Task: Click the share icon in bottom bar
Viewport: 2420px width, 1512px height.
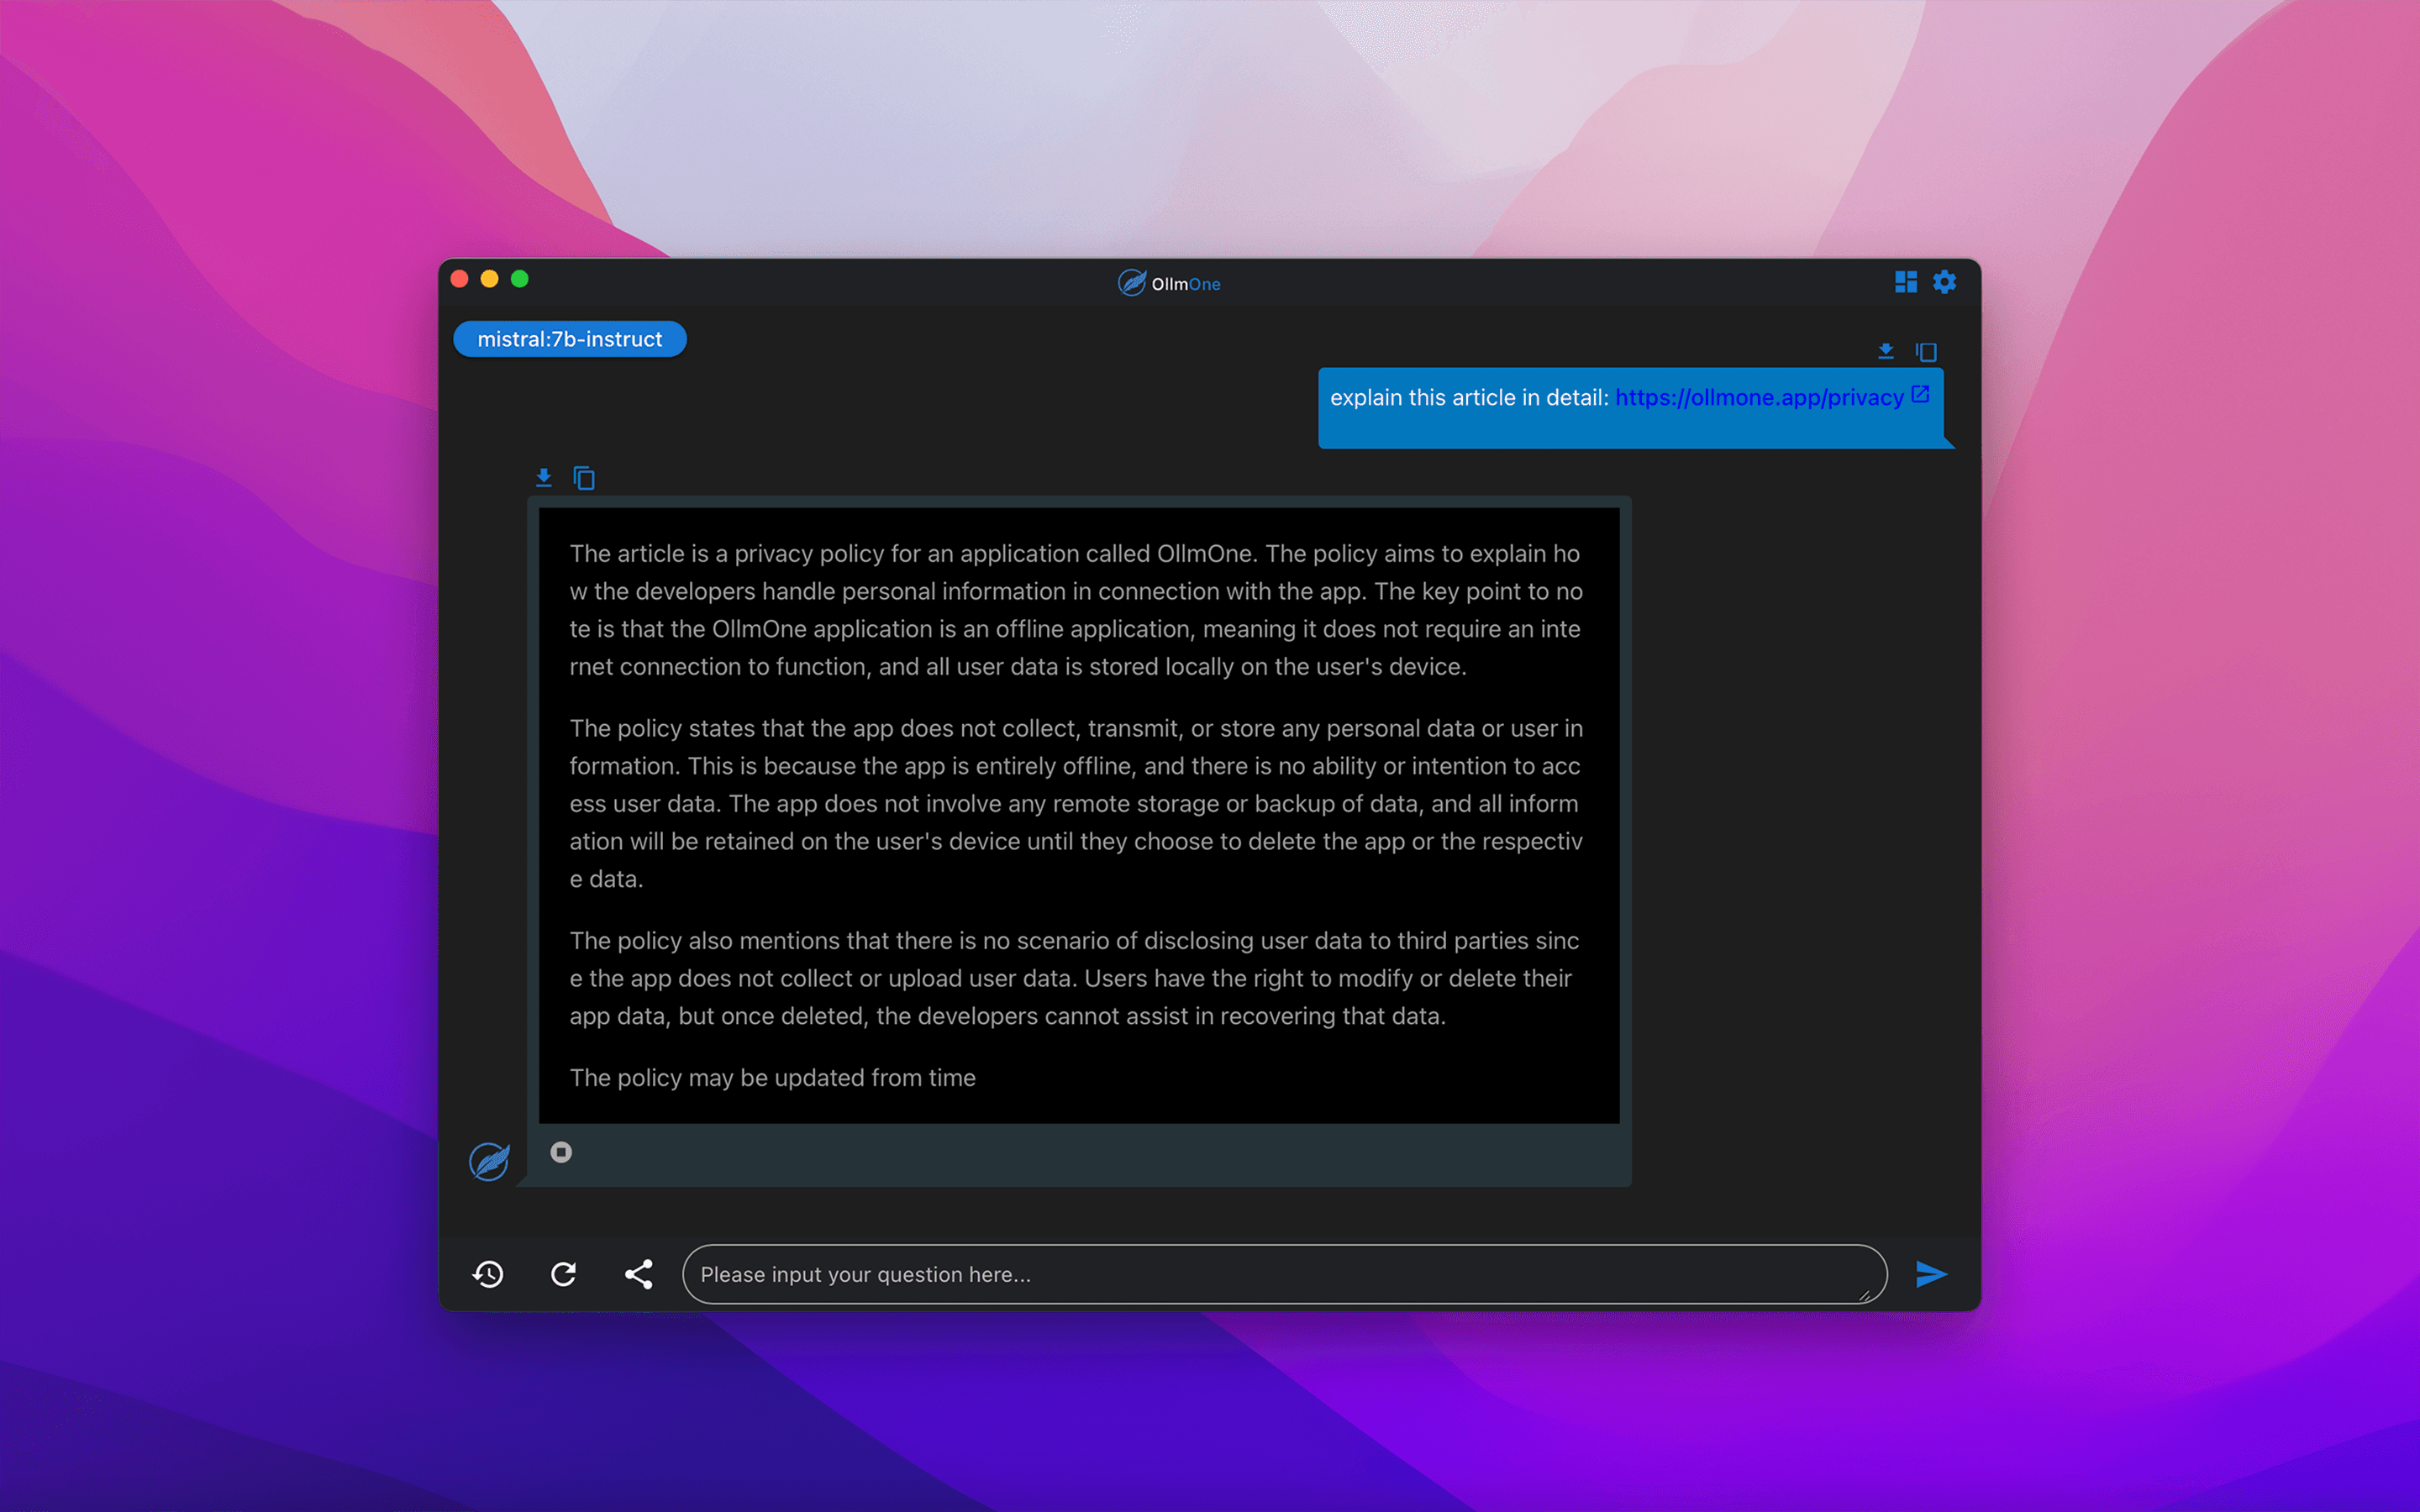Action: pos(638,1274)
